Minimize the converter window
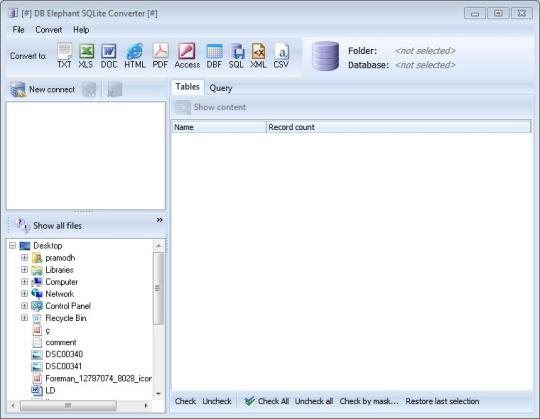The height and width of the screenshot is (419, 540). click(x=475, y=13)
